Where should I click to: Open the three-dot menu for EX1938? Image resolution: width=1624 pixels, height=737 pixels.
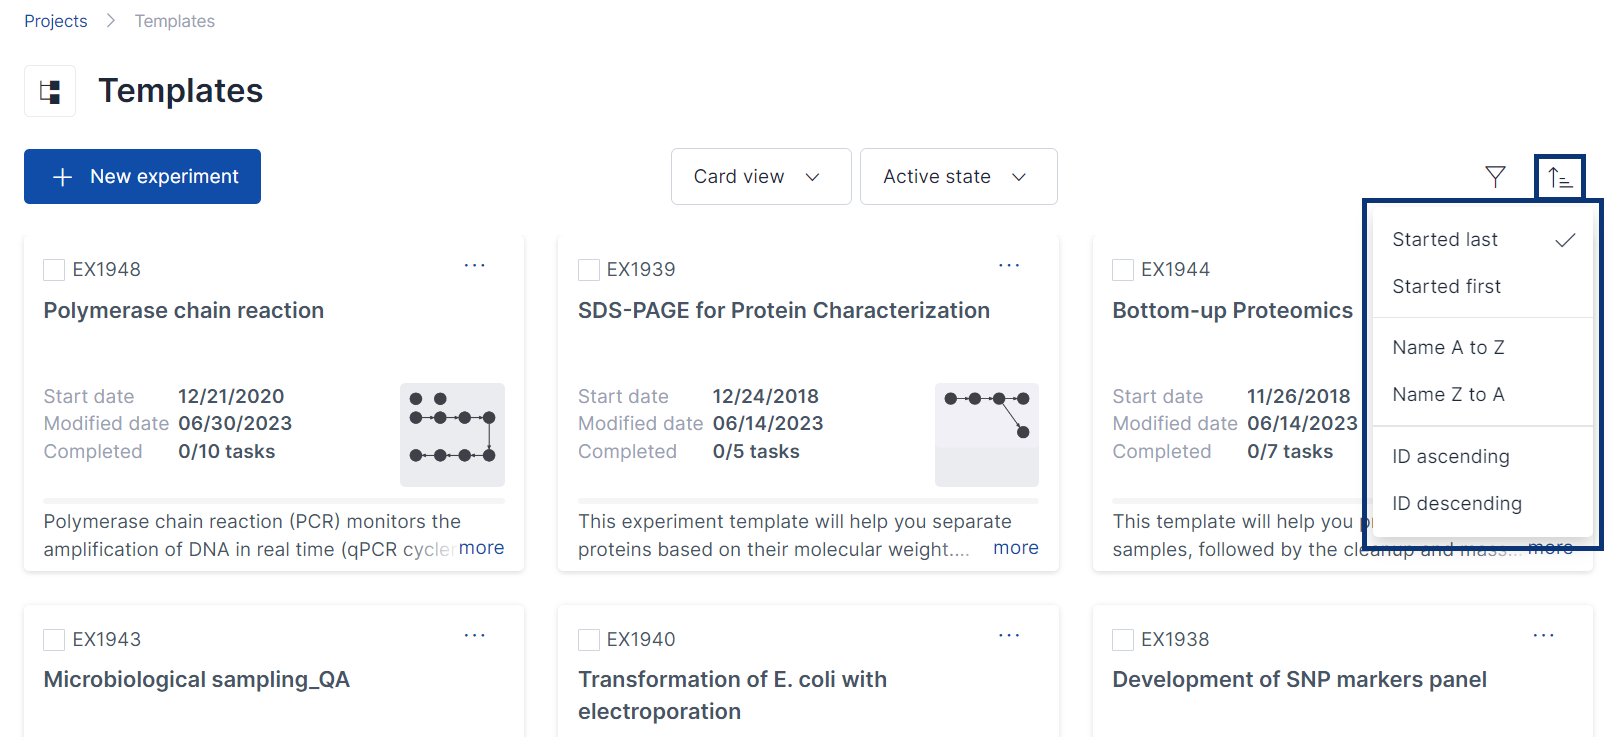pyautogui.click(x=1544, y=636)
